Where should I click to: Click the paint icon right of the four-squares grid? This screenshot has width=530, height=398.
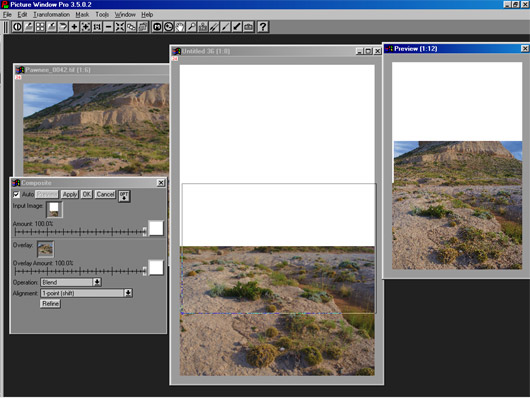click(x=51, y=27)
